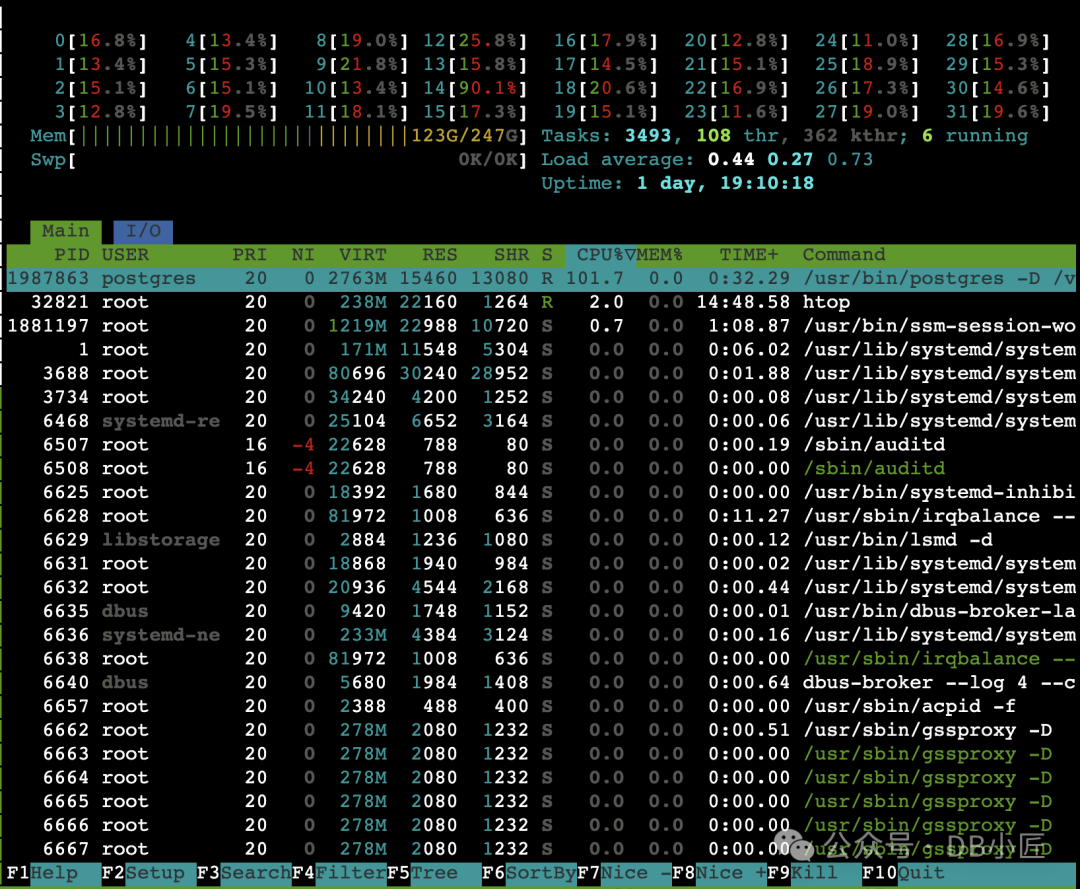Select process row PID 3734
This screenshot has height=889, width=1080.
click(541, 398)
